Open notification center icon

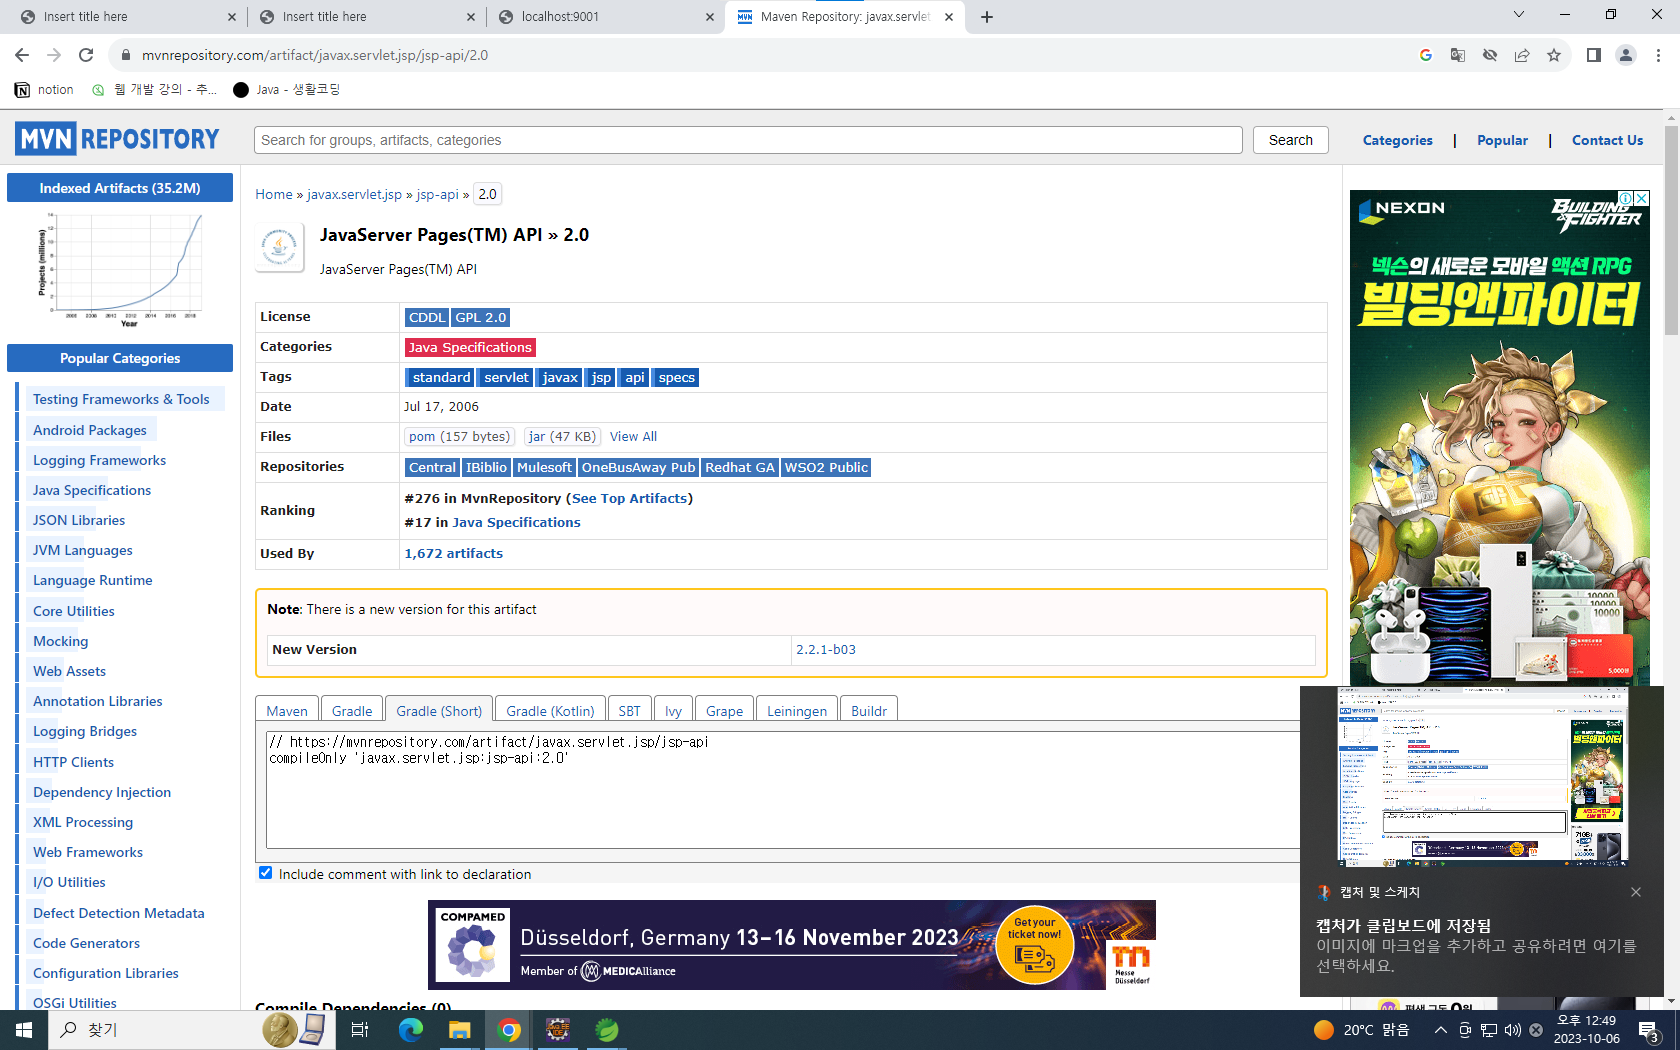(1650, 1030)
